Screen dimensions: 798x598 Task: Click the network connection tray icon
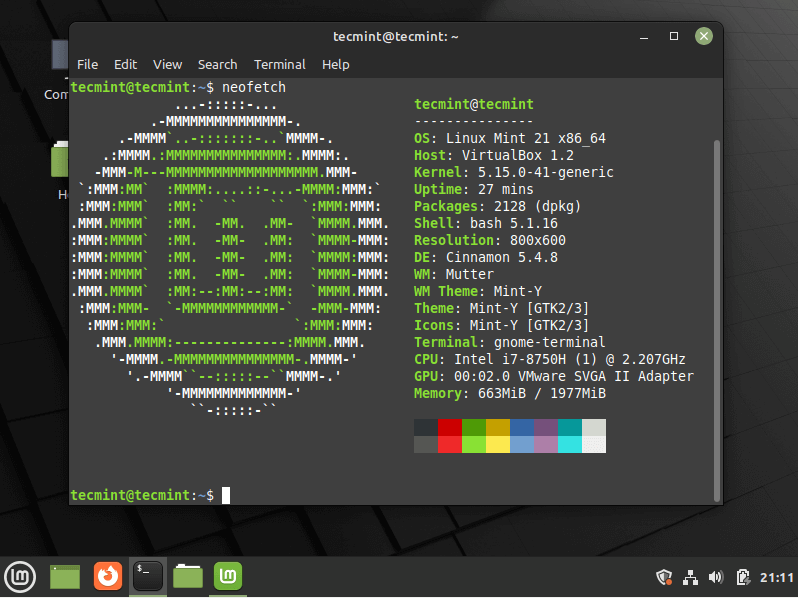[690, 577]
